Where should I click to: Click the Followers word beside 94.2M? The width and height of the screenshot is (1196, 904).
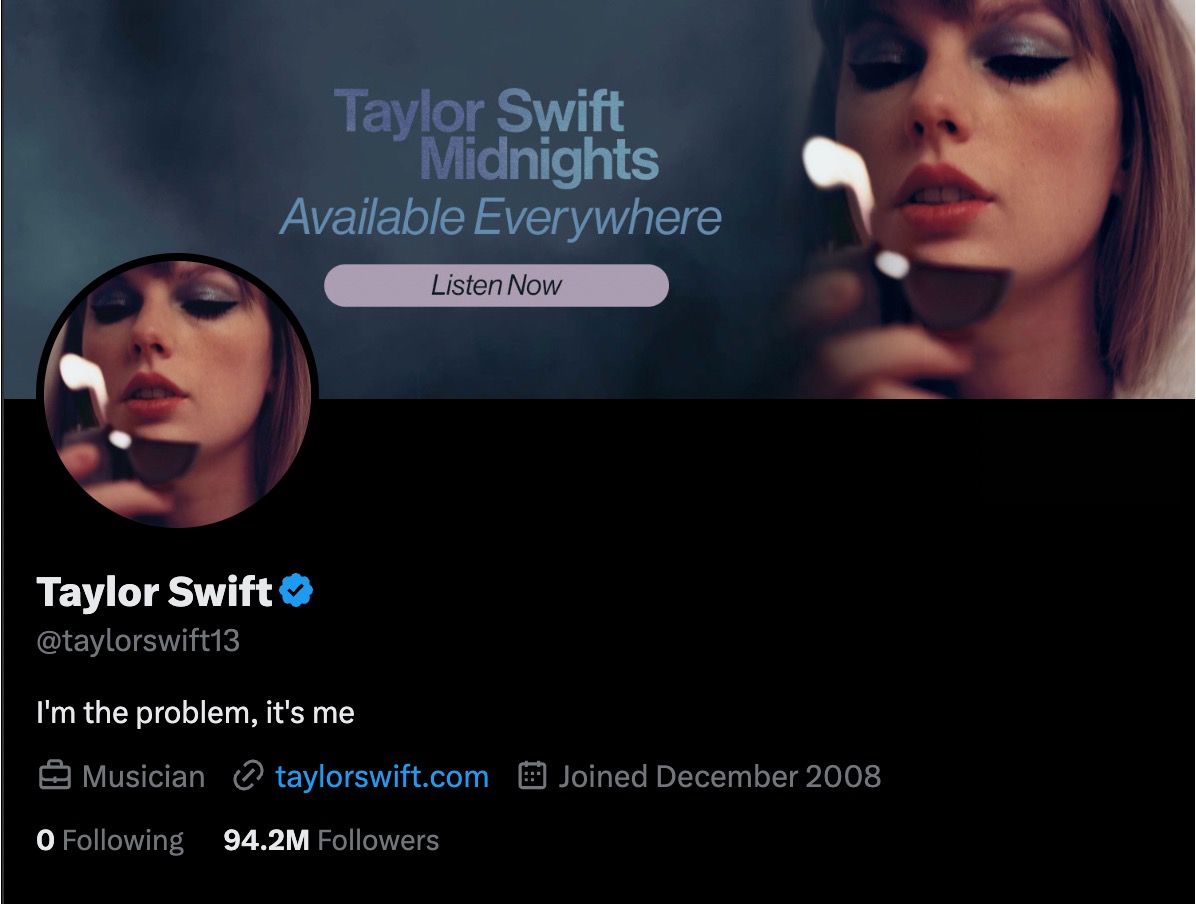point(378,840)
